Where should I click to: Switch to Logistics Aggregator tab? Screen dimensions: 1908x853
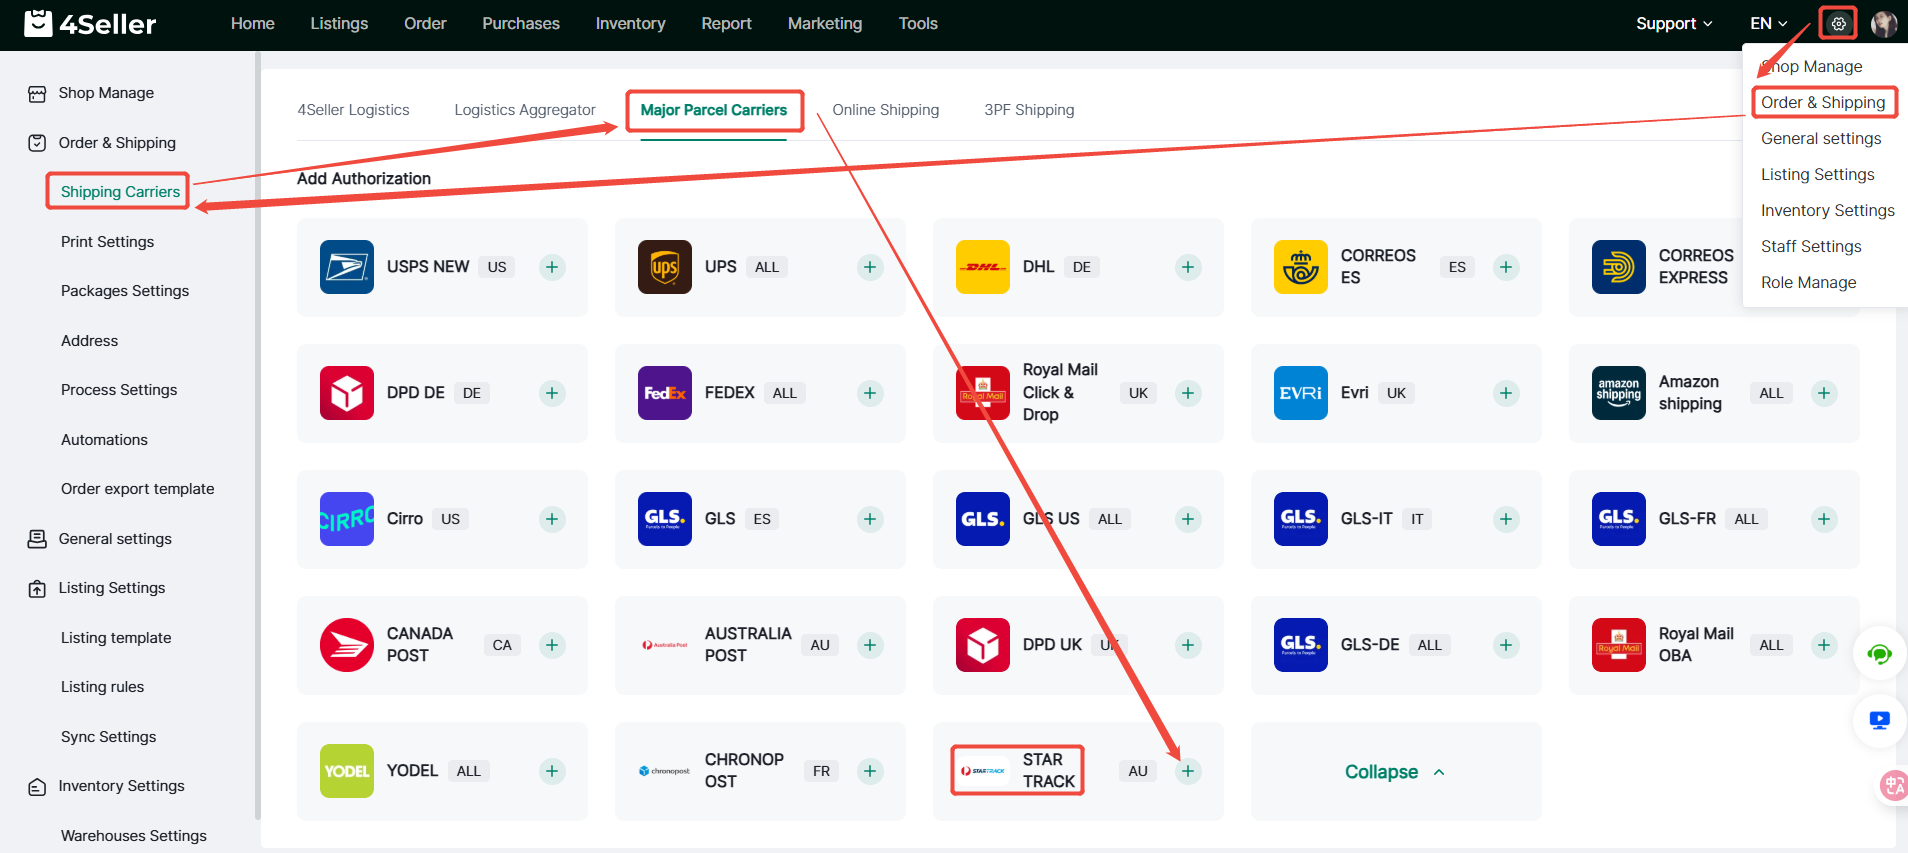tap(525, 110)
